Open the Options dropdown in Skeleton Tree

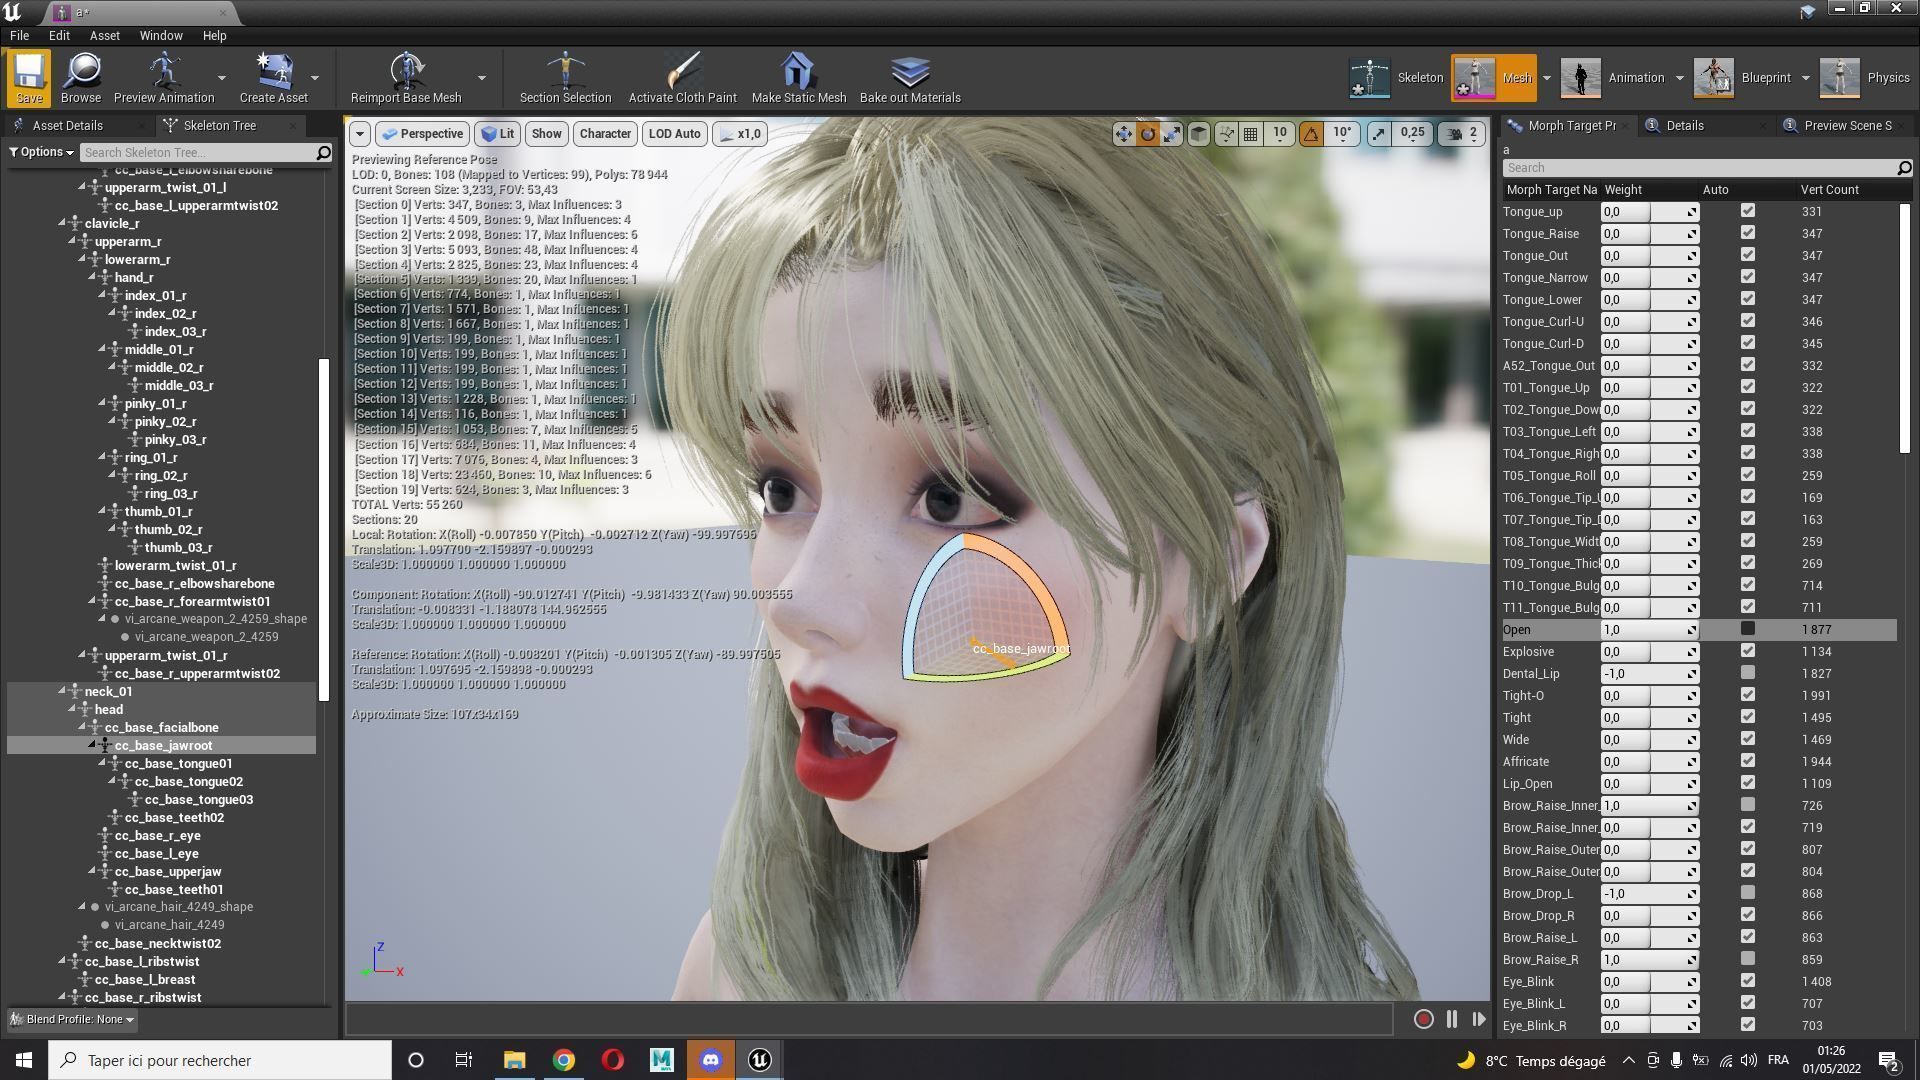click(x=42, y=152)
